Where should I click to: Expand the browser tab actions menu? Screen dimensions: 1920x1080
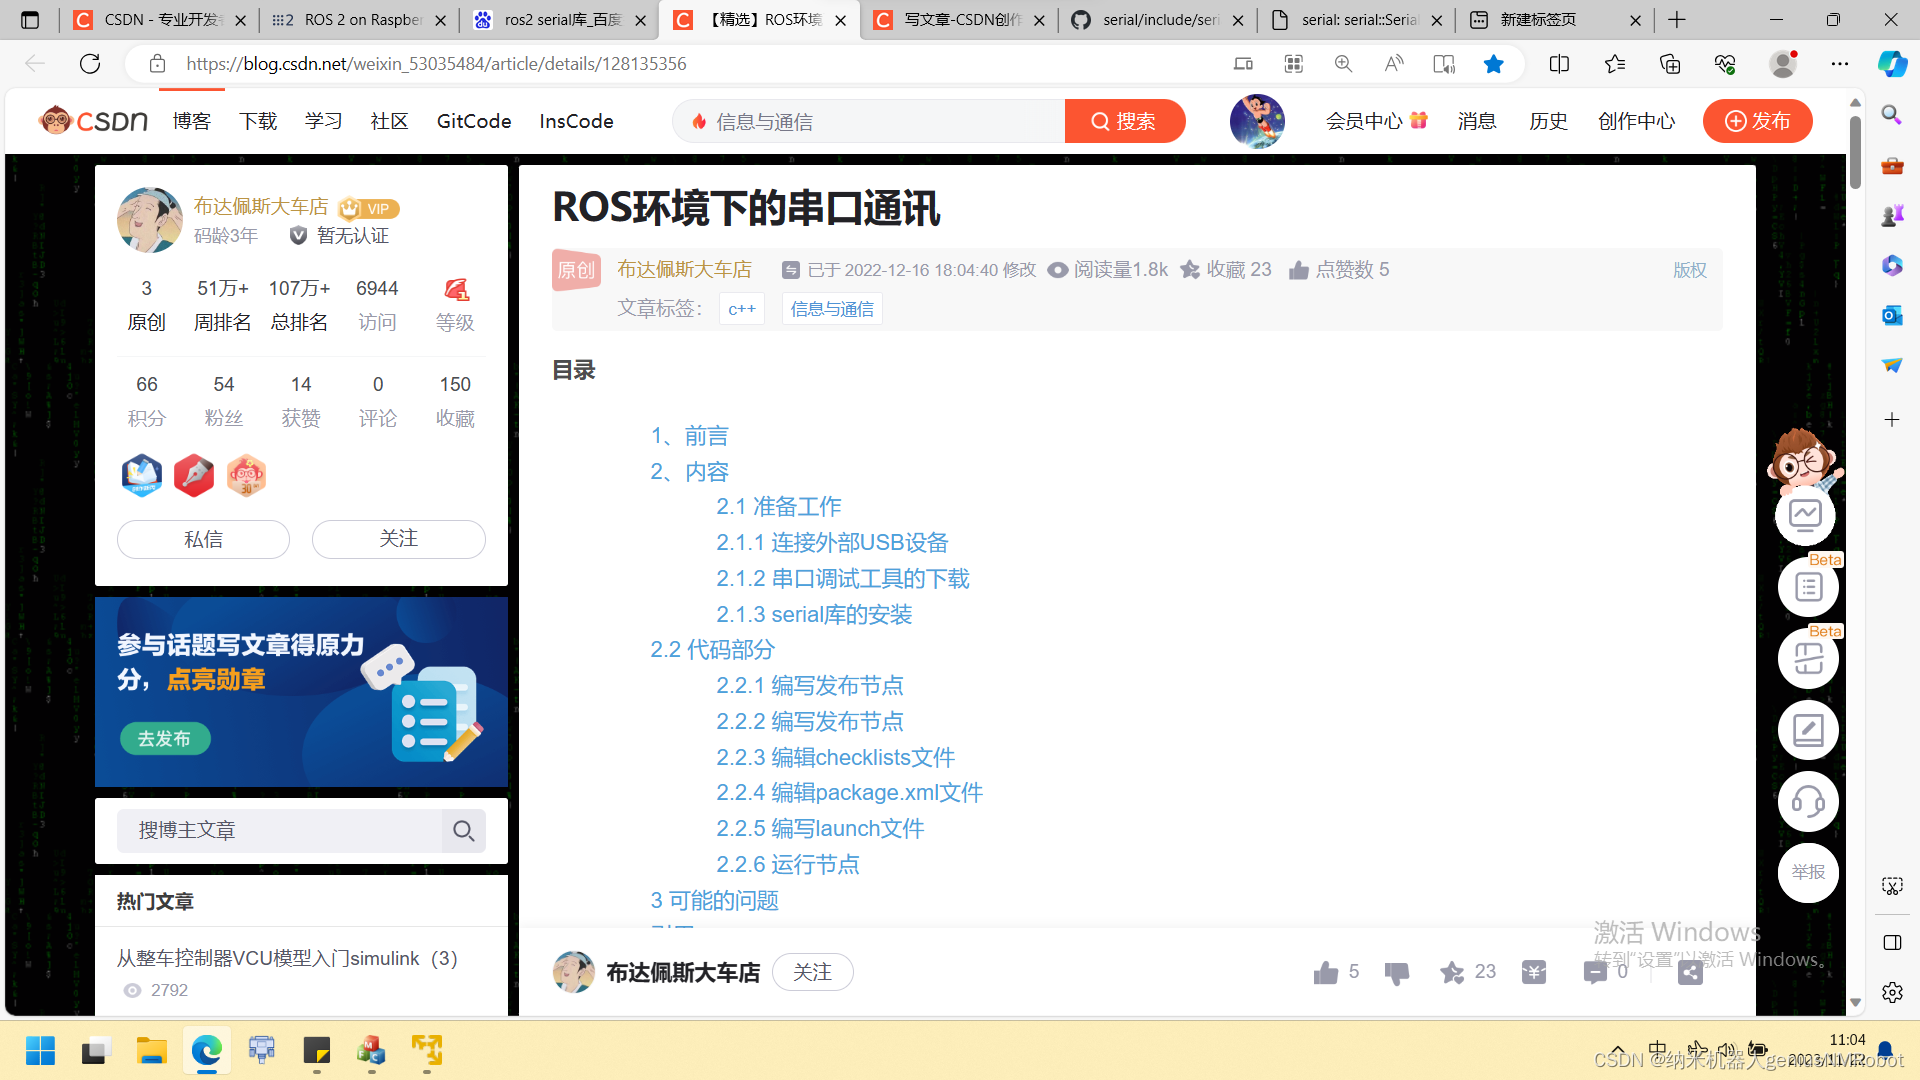coord(30,20)
